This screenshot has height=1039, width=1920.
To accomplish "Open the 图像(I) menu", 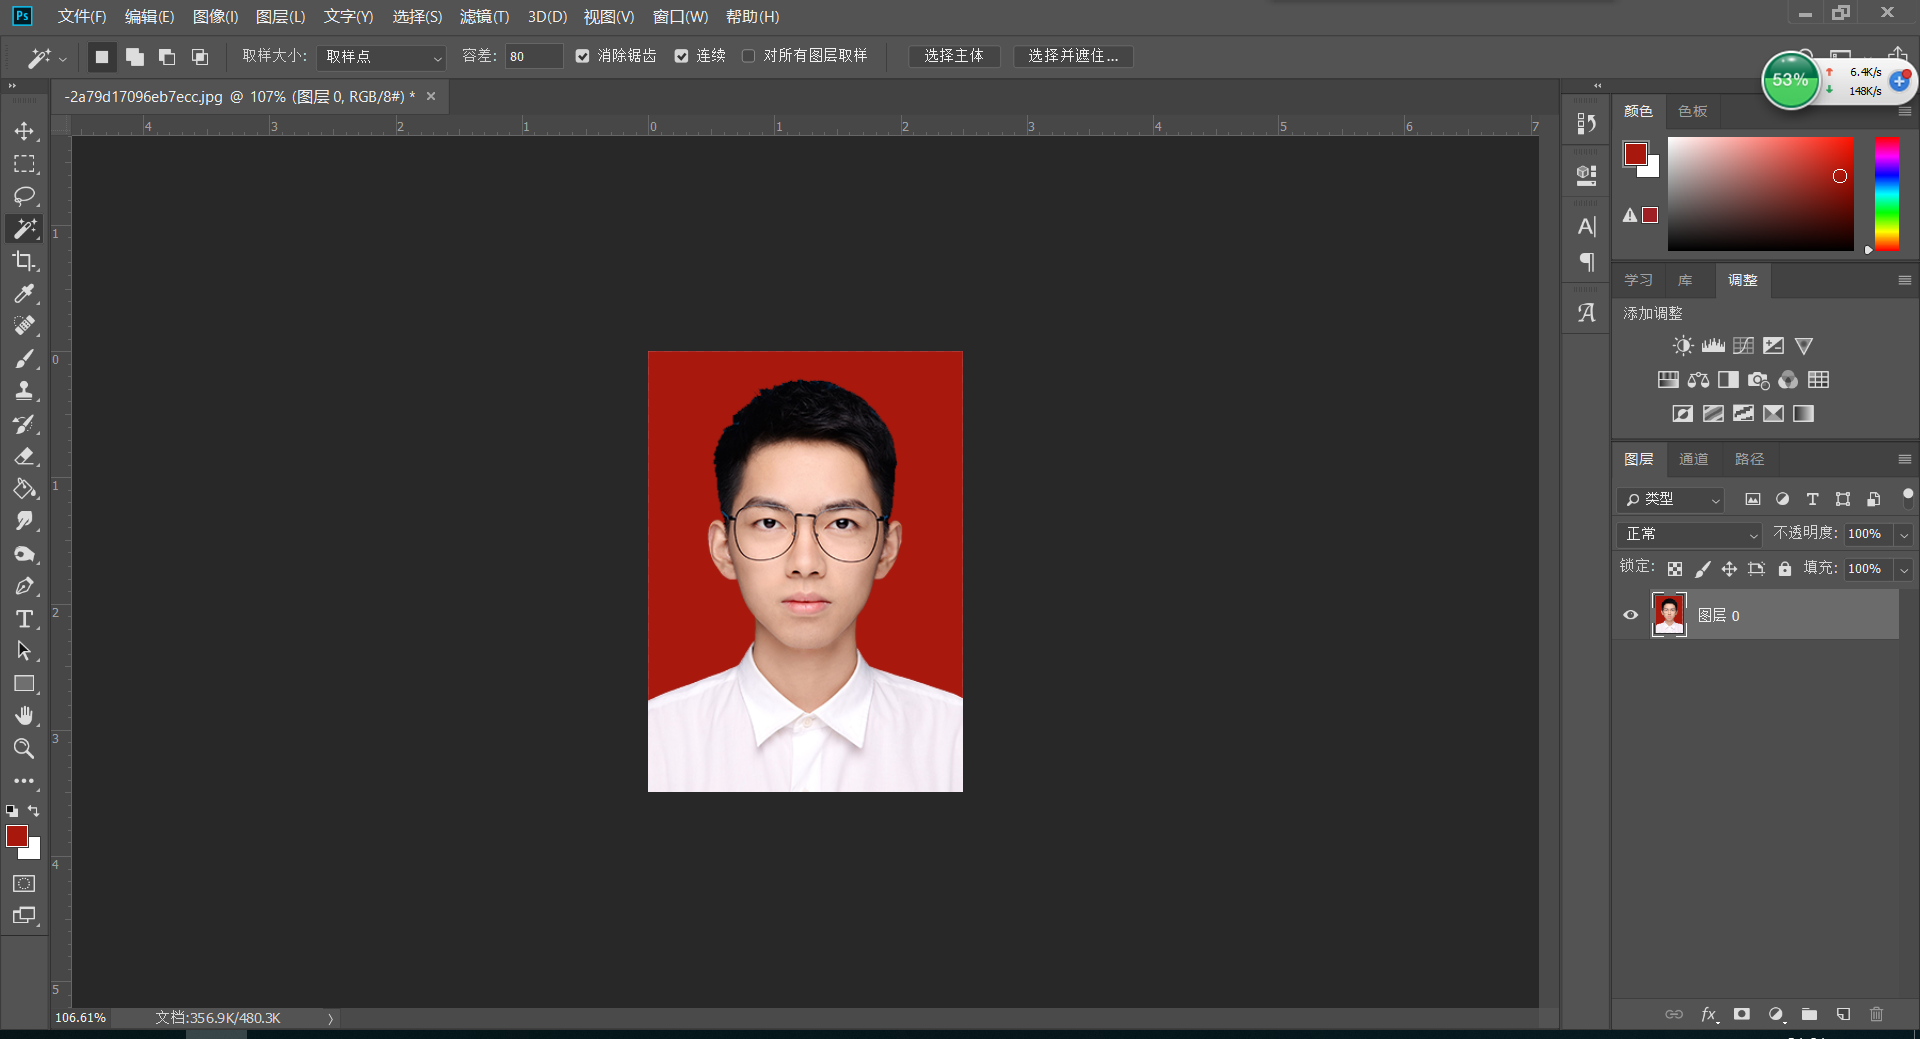I will pos(216,17).
